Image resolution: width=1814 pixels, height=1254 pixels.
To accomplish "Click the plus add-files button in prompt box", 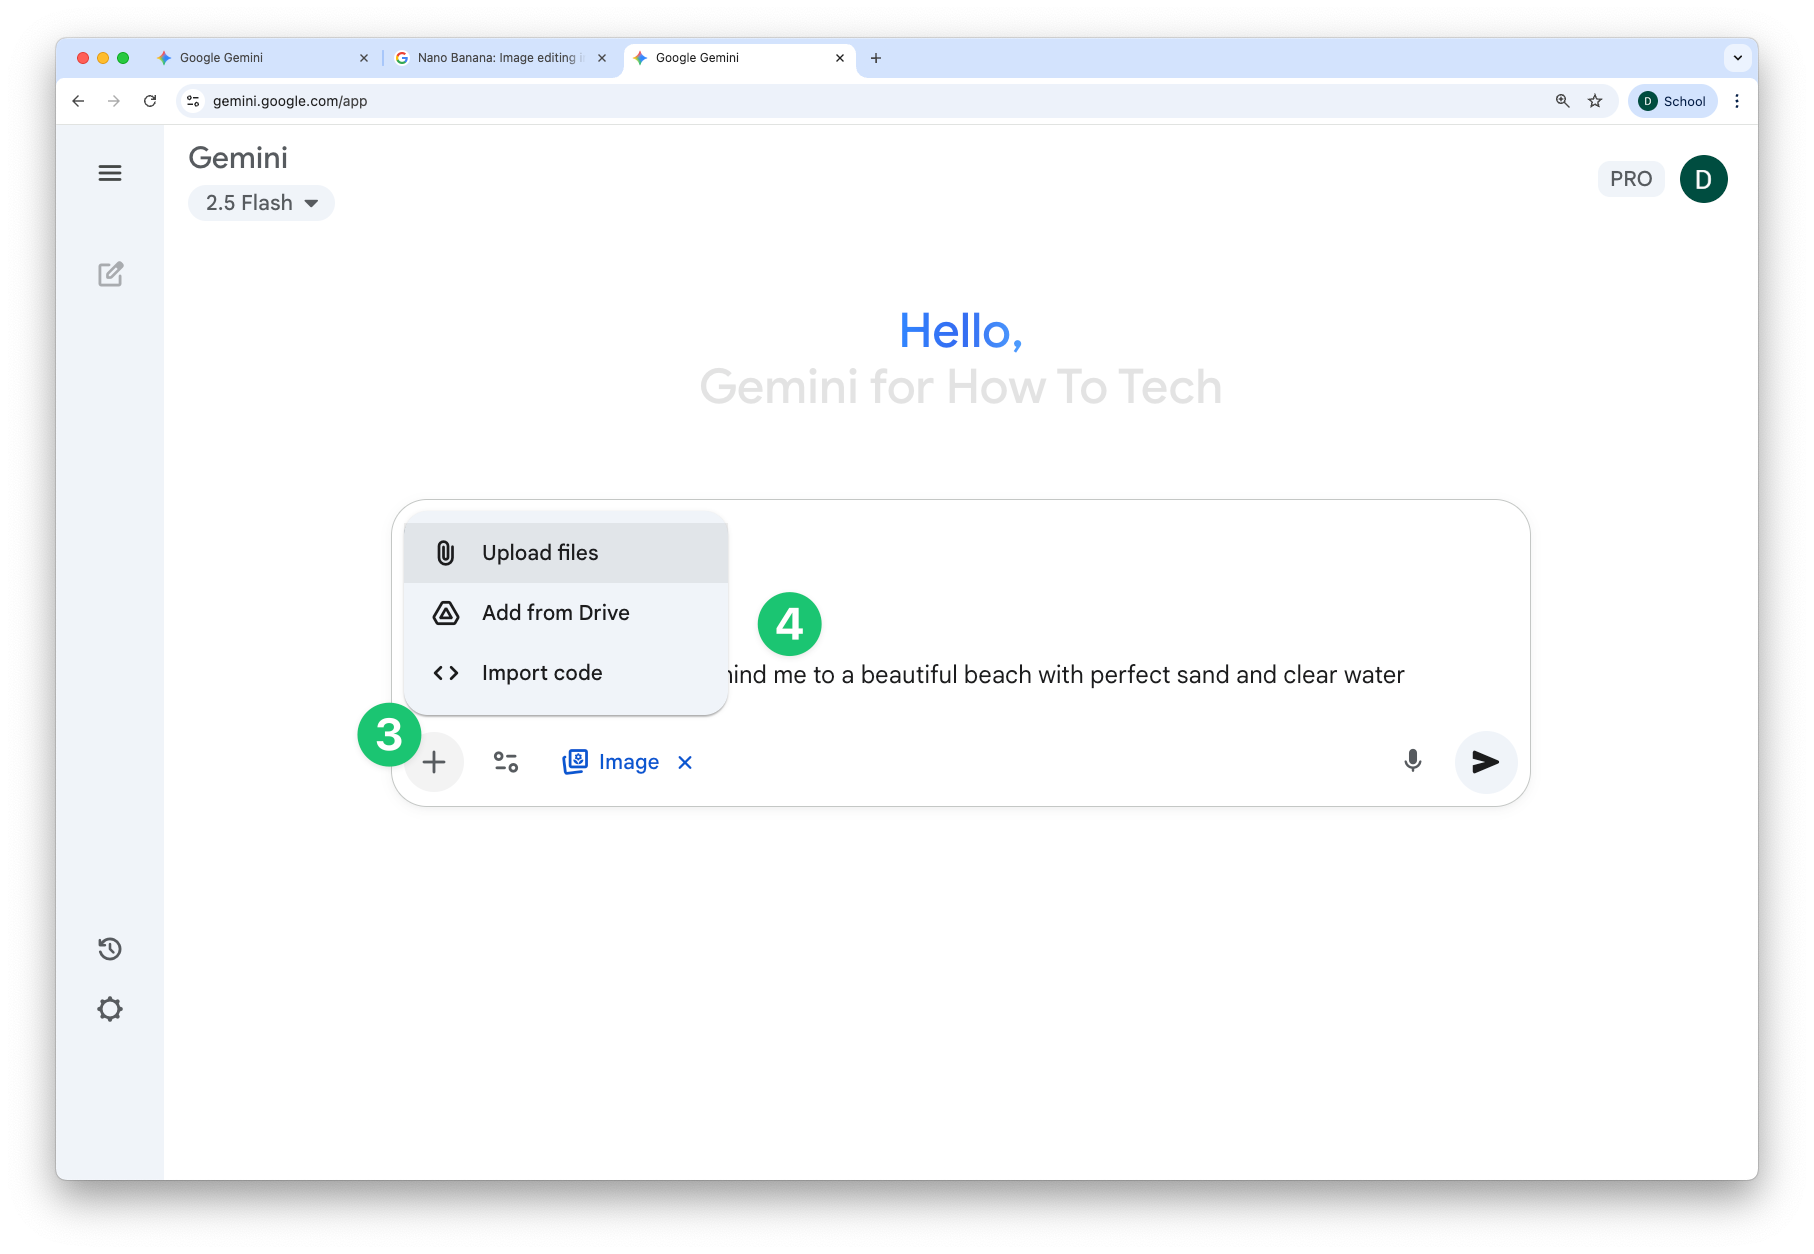I will tap(434, 762).
